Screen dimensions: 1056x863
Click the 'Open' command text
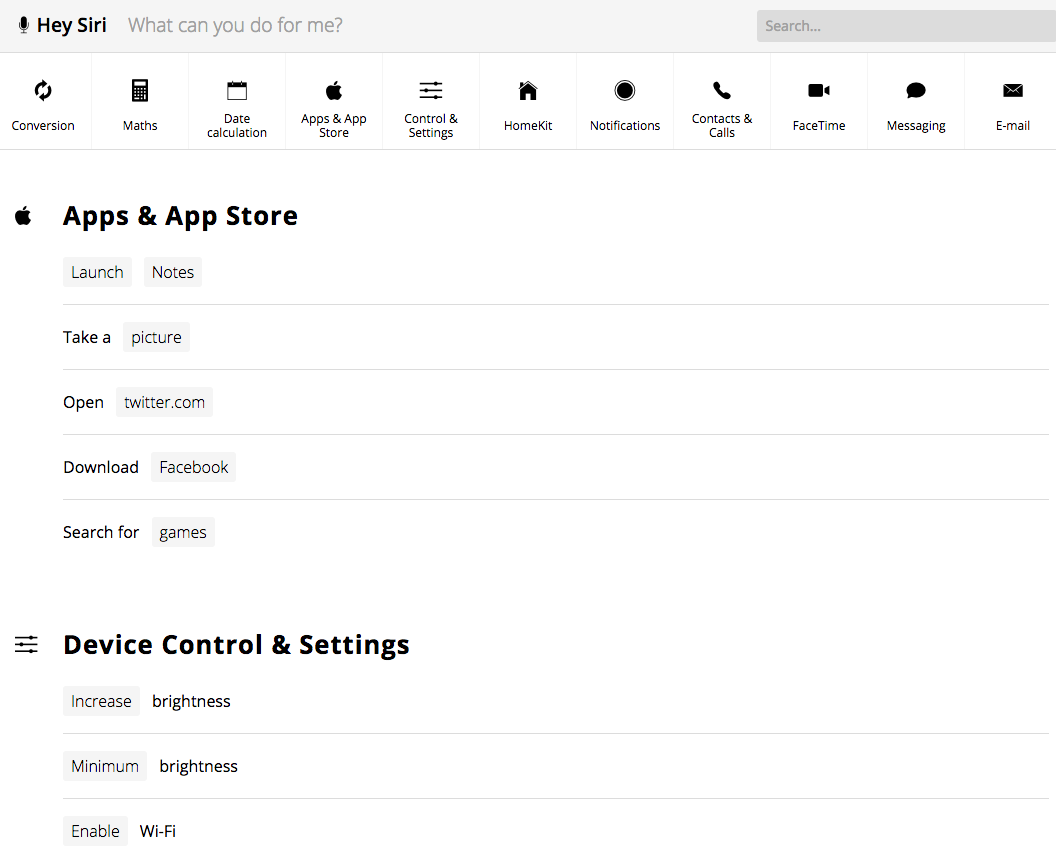[84, 402]
